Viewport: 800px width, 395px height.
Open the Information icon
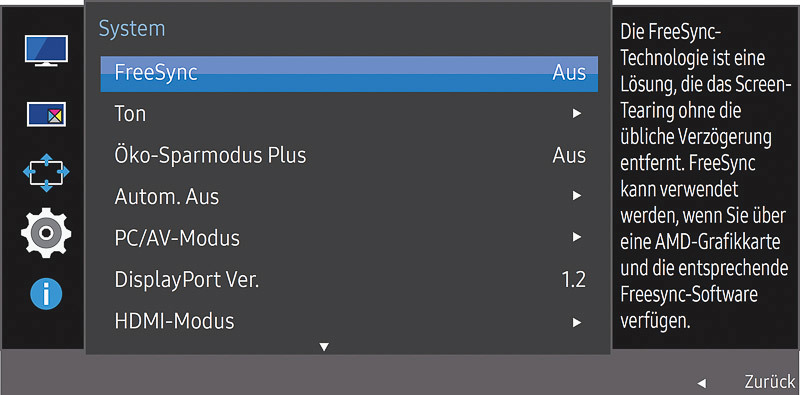(x=46, y=294)
